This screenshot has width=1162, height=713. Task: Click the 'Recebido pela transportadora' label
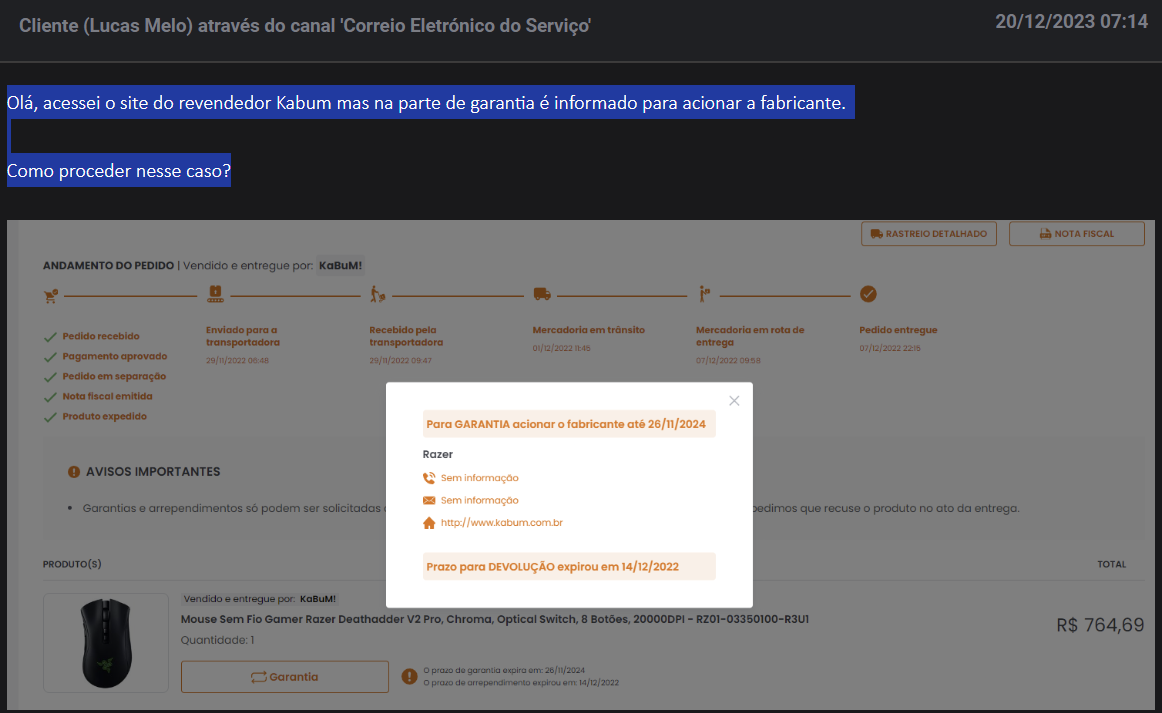(406, 336)
